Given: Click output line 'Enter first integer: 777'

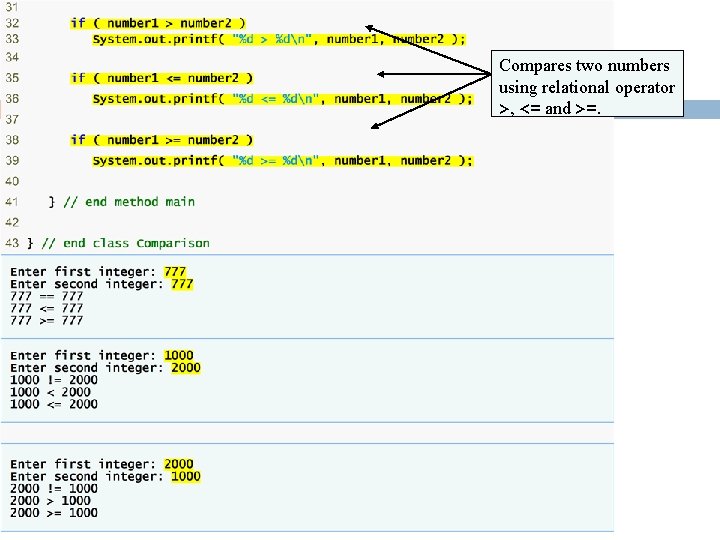Looking at the screenshot, I should point(98,271).
